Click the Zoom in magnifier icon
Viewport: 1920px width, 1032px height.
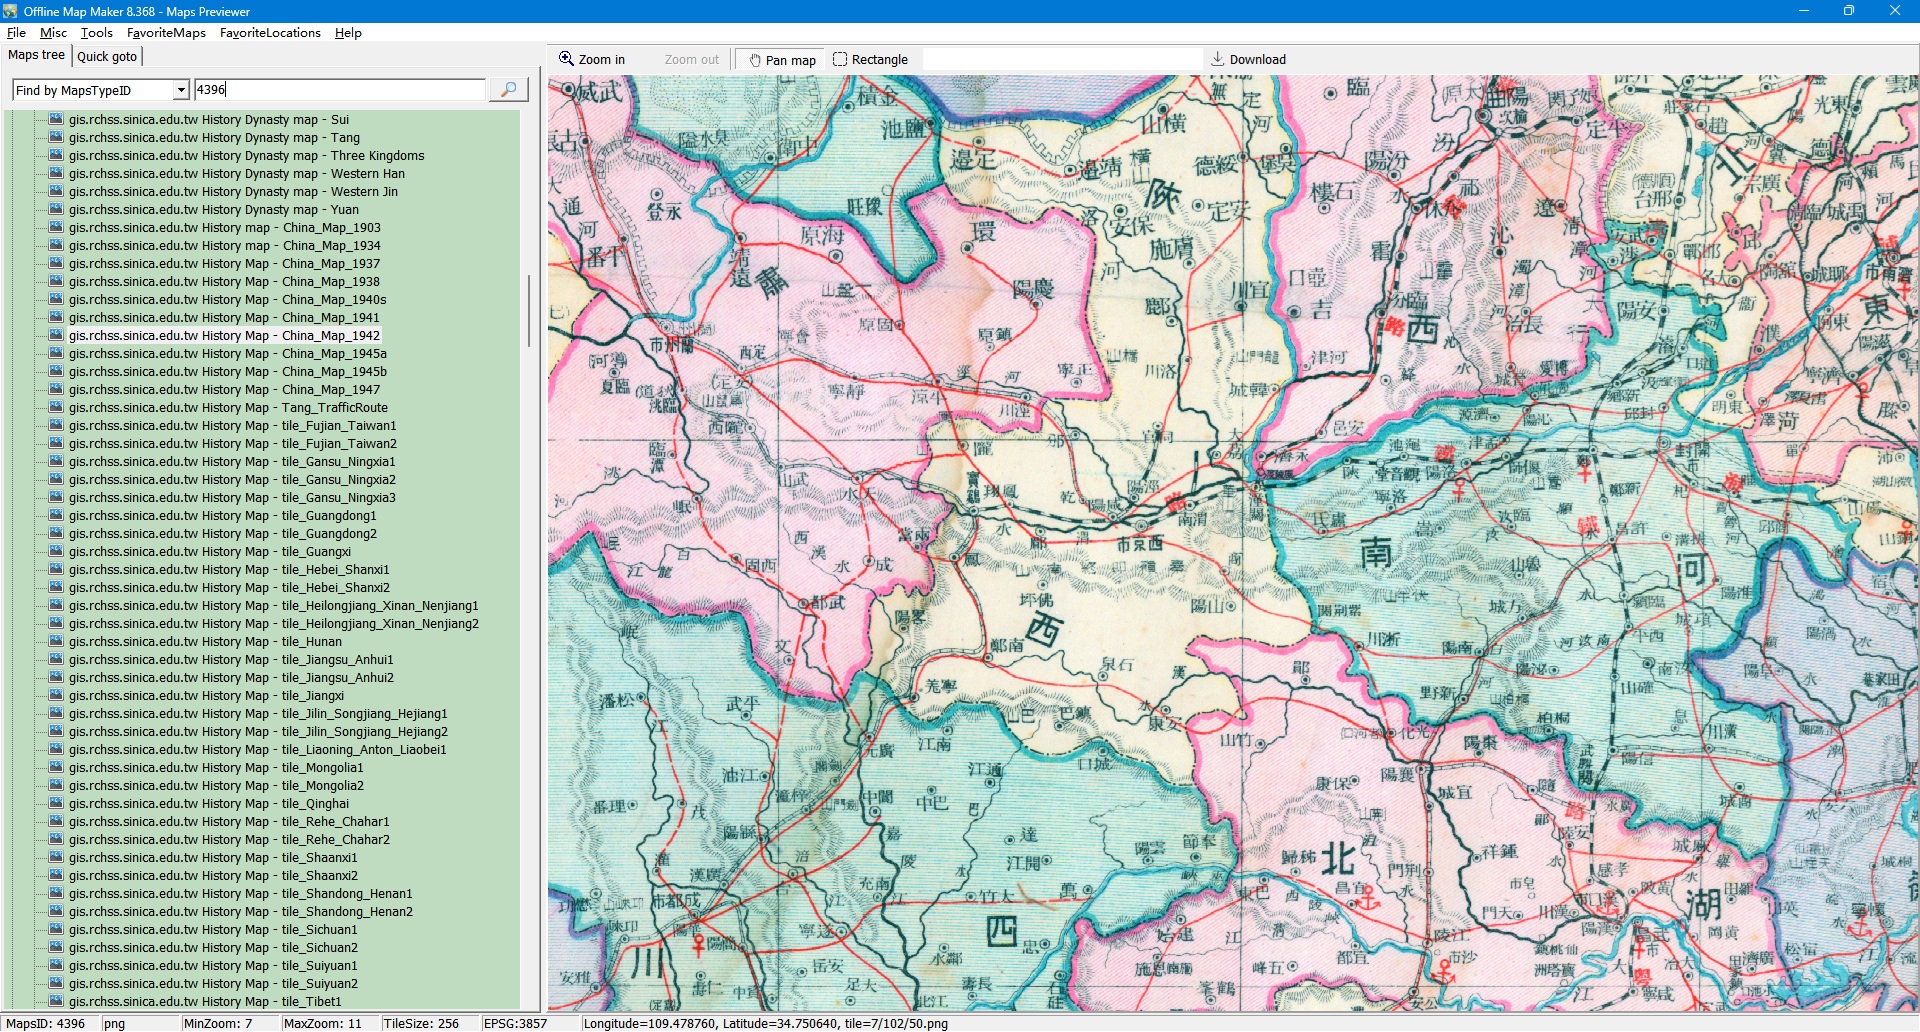(566, 59)
